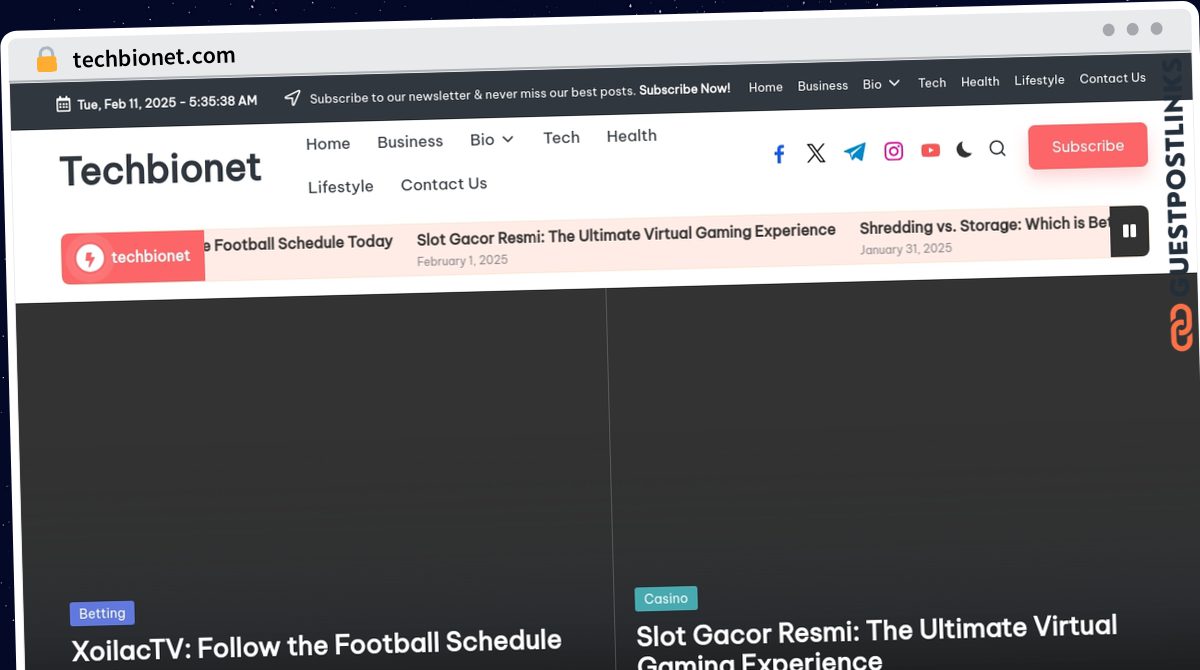Click the techbionet ticker badge
This screenshot has height=670, width=1200.
[133, 258]
